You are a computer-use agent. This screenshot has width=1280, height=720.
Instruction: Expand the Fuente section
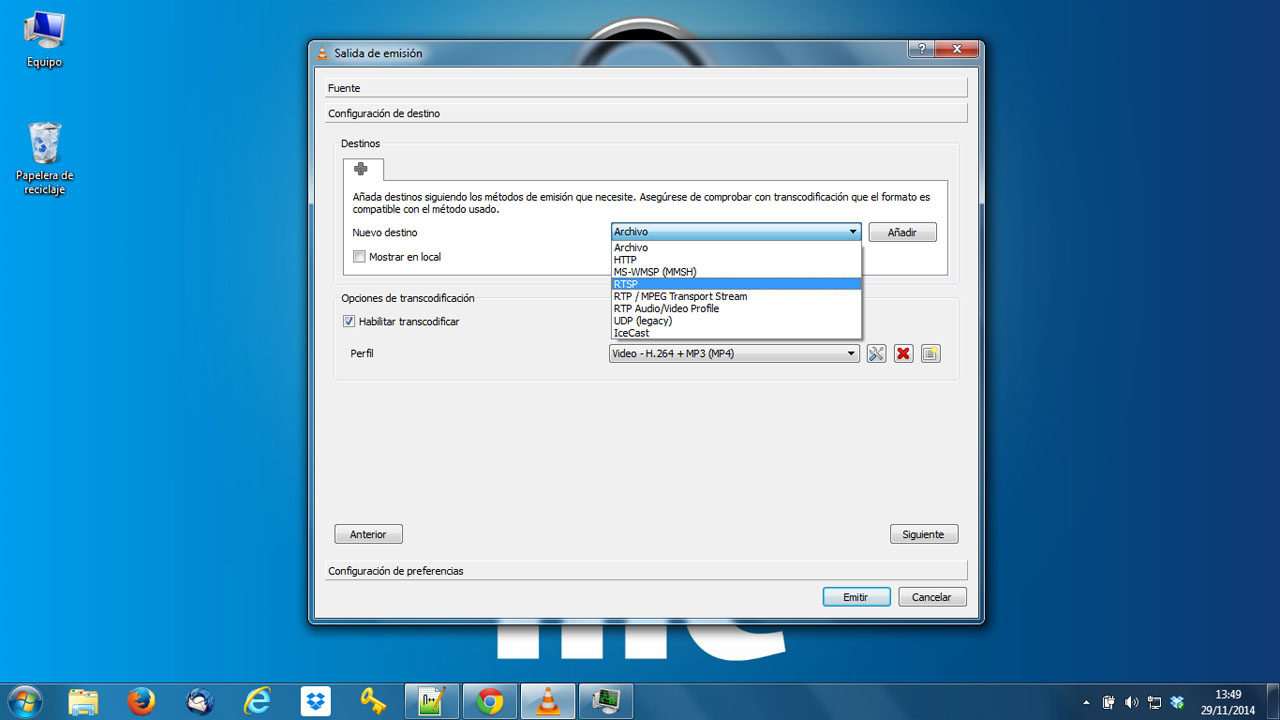[646, 88]
